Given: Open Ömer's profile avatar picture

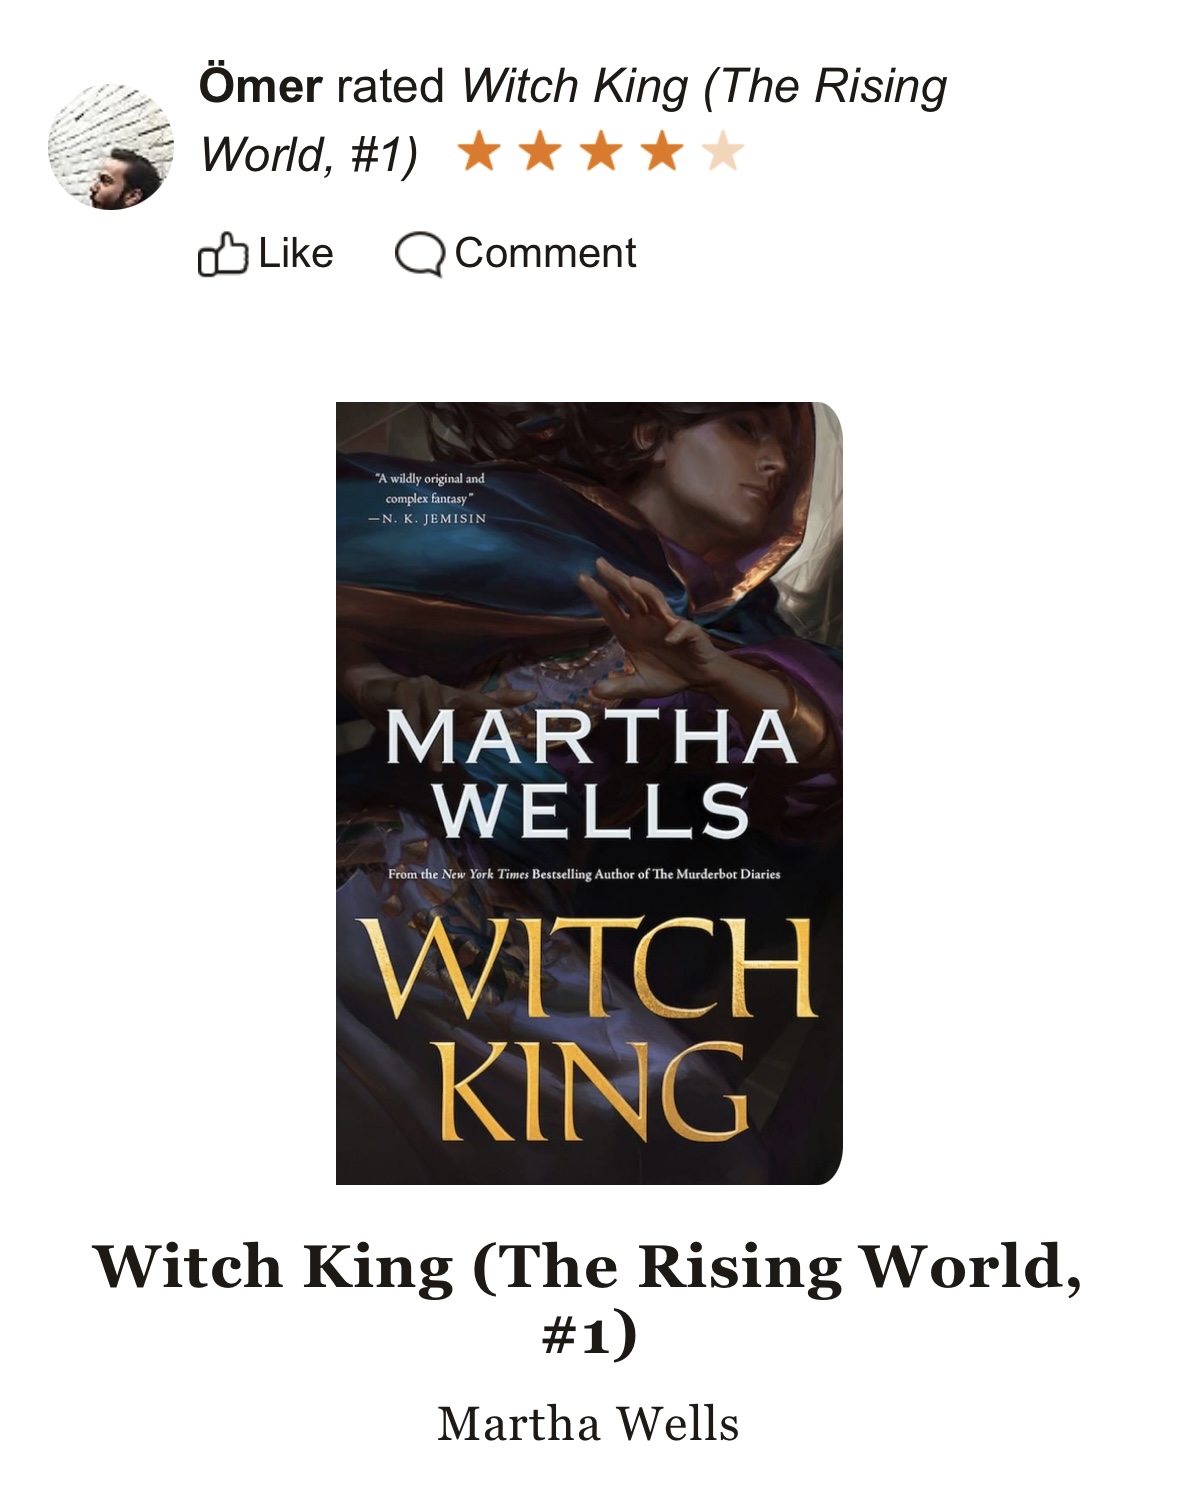Looking at the screenshot, I should click(x=111, y=146).
